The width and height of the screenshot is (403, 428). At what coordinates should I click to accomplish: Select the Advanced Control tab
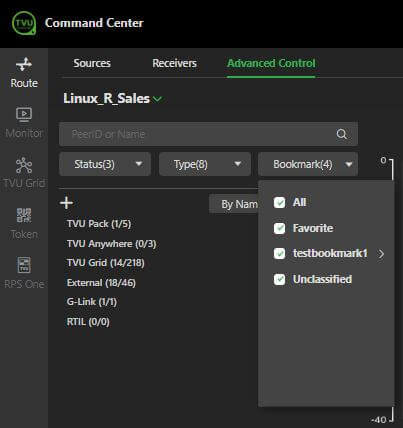pos(271,63)
